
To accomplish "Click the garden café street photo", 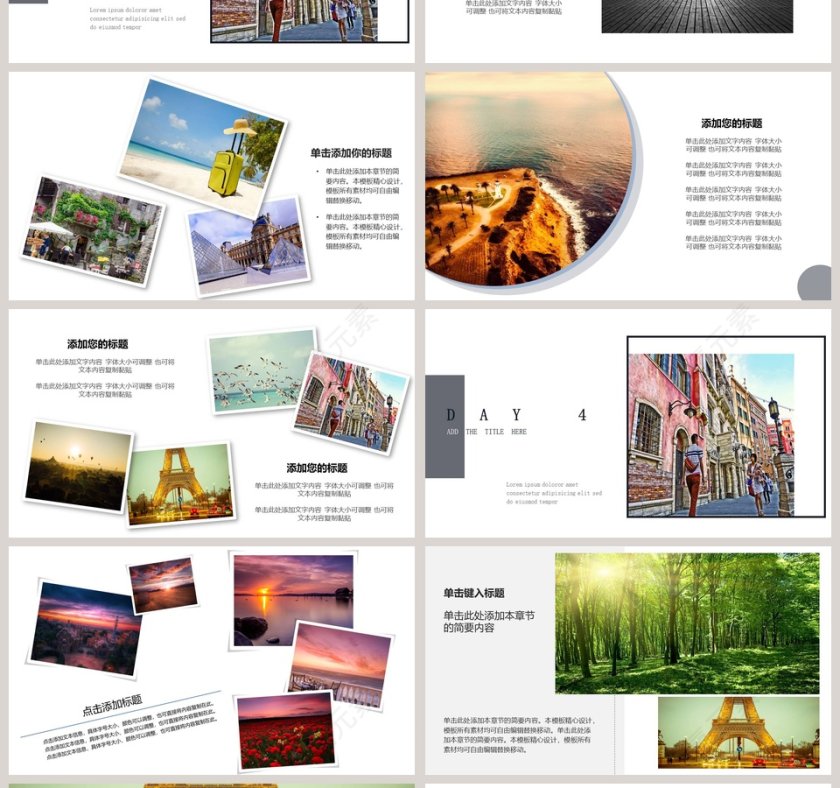I will coord(92,231).
